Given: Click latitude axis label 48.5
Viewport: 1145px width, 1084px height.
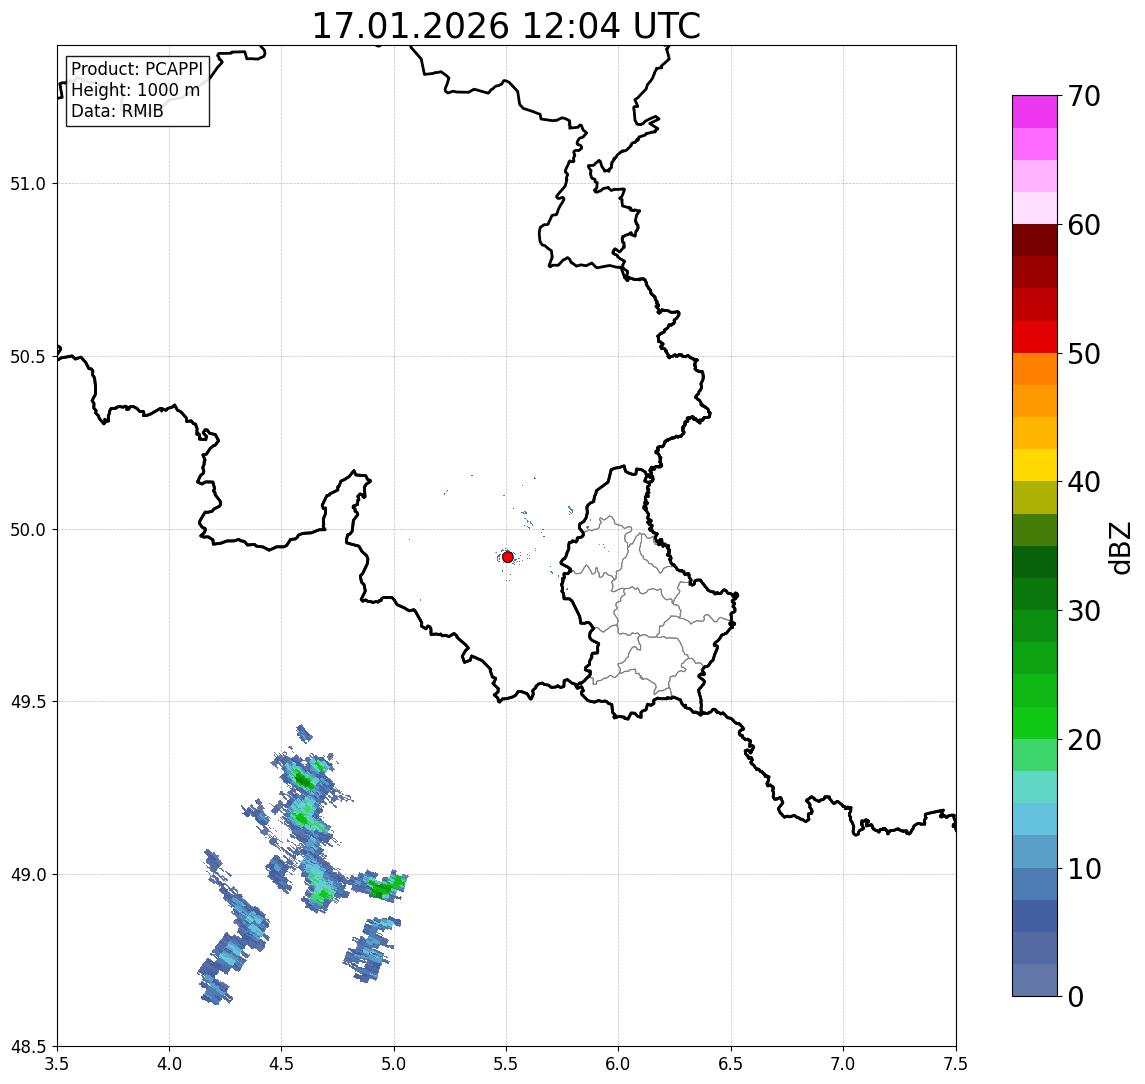Looking at the screenshot, I should 28,1047.
